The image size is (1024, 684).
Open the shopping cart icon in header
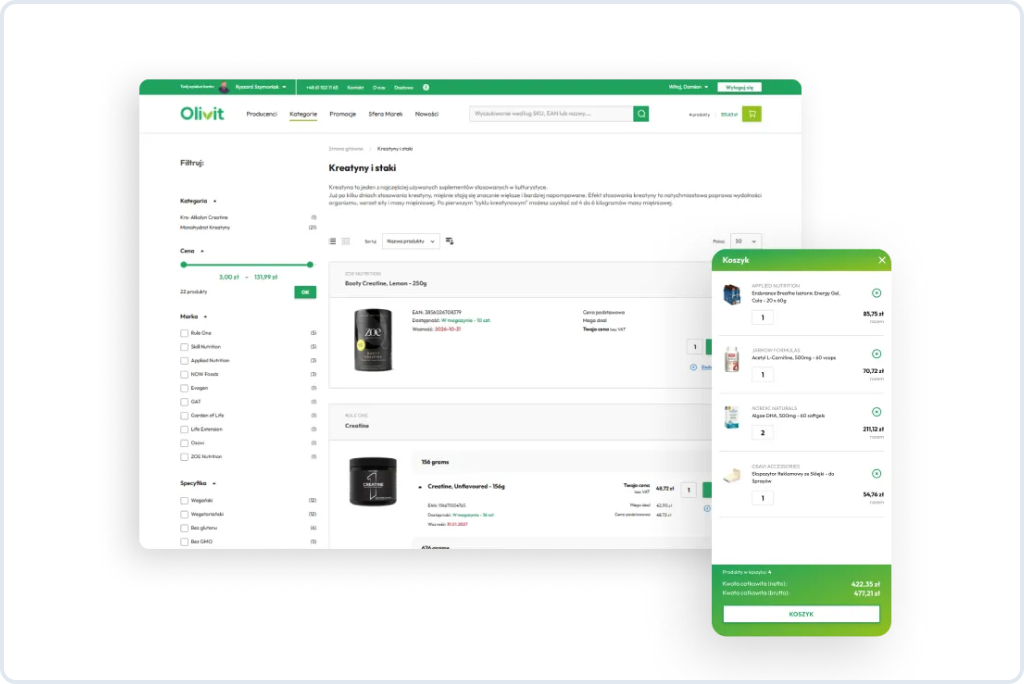[x=752, y=114]
